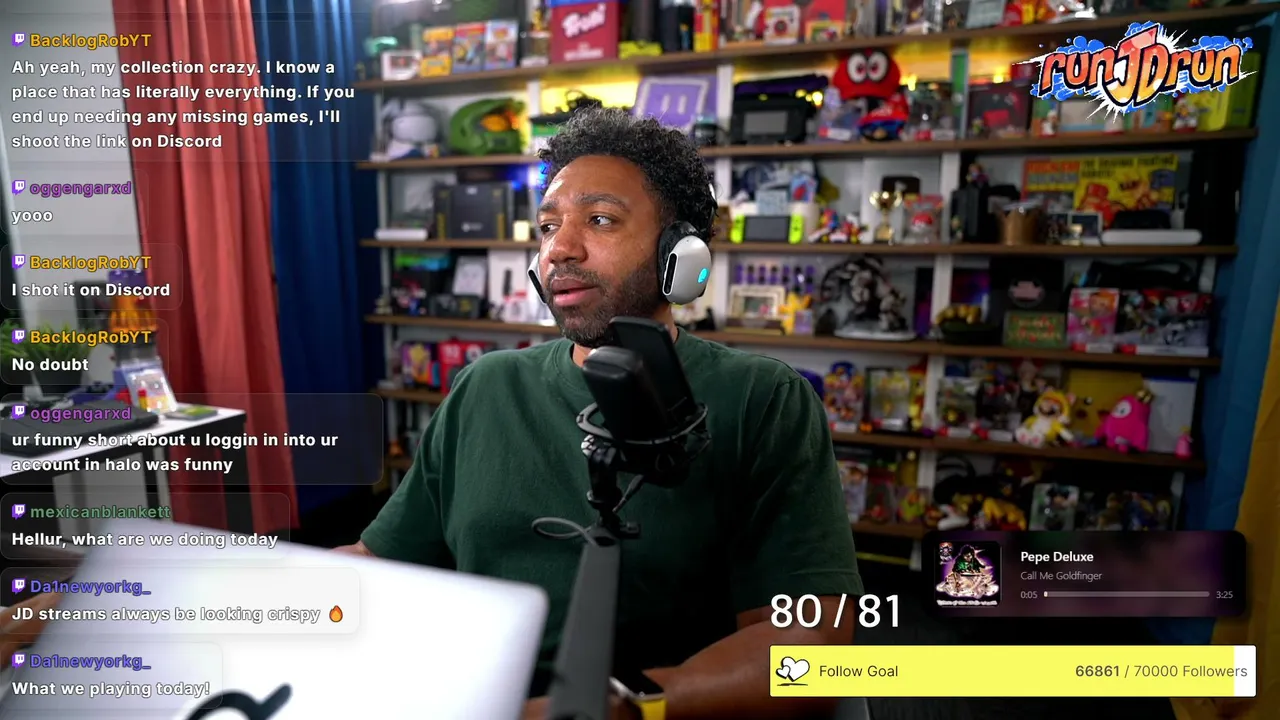Select the 'yooo' chat message
Viewport: 1280px width, 720px height.
(x=32, y=215)
